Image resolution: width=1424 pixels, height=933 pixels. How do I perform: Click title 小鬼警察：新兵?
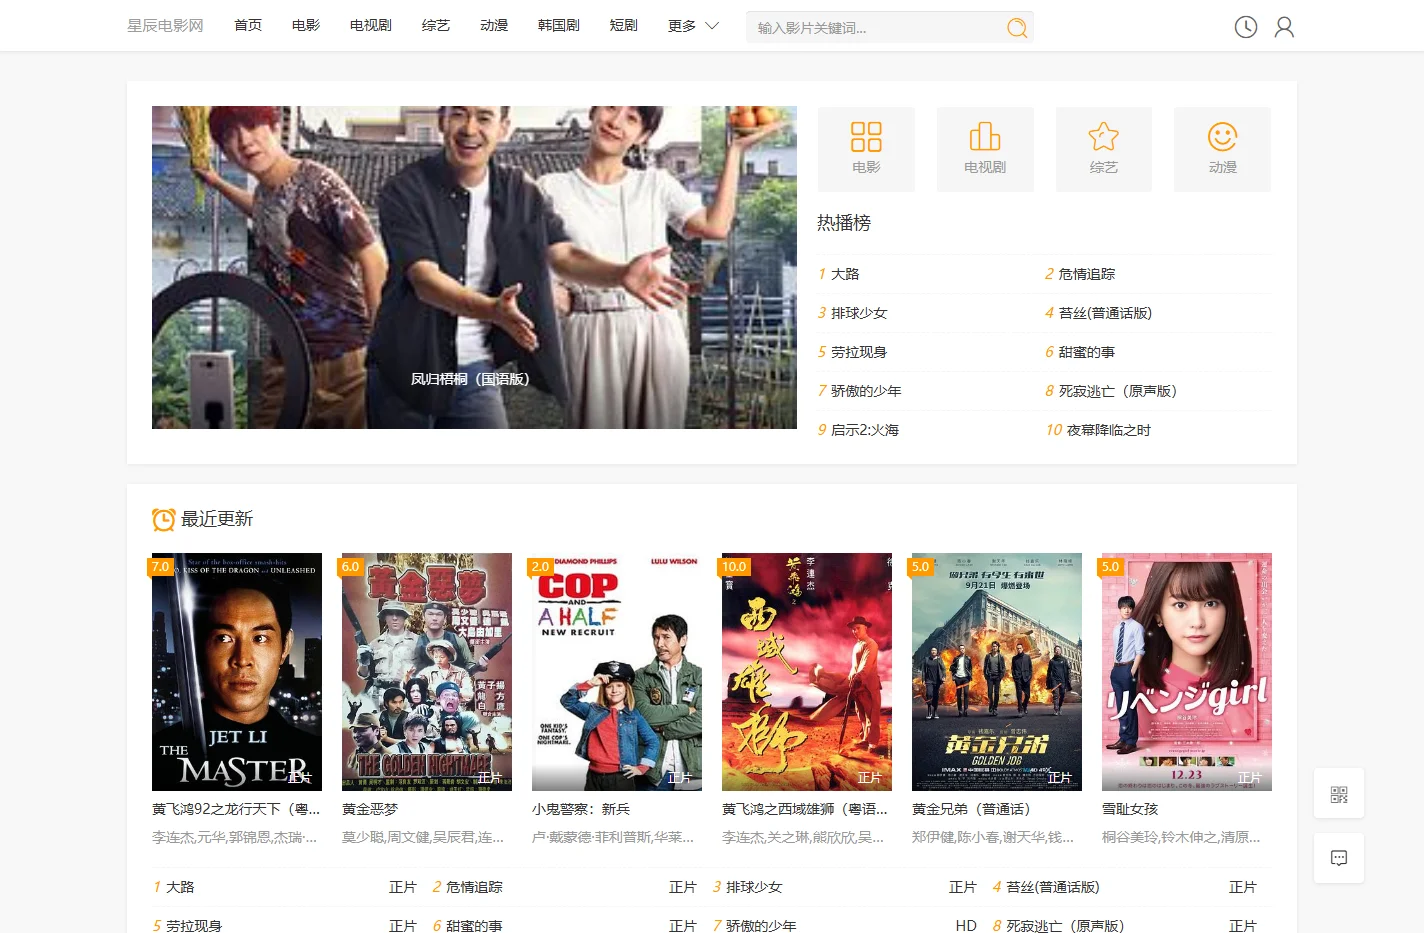581,809
